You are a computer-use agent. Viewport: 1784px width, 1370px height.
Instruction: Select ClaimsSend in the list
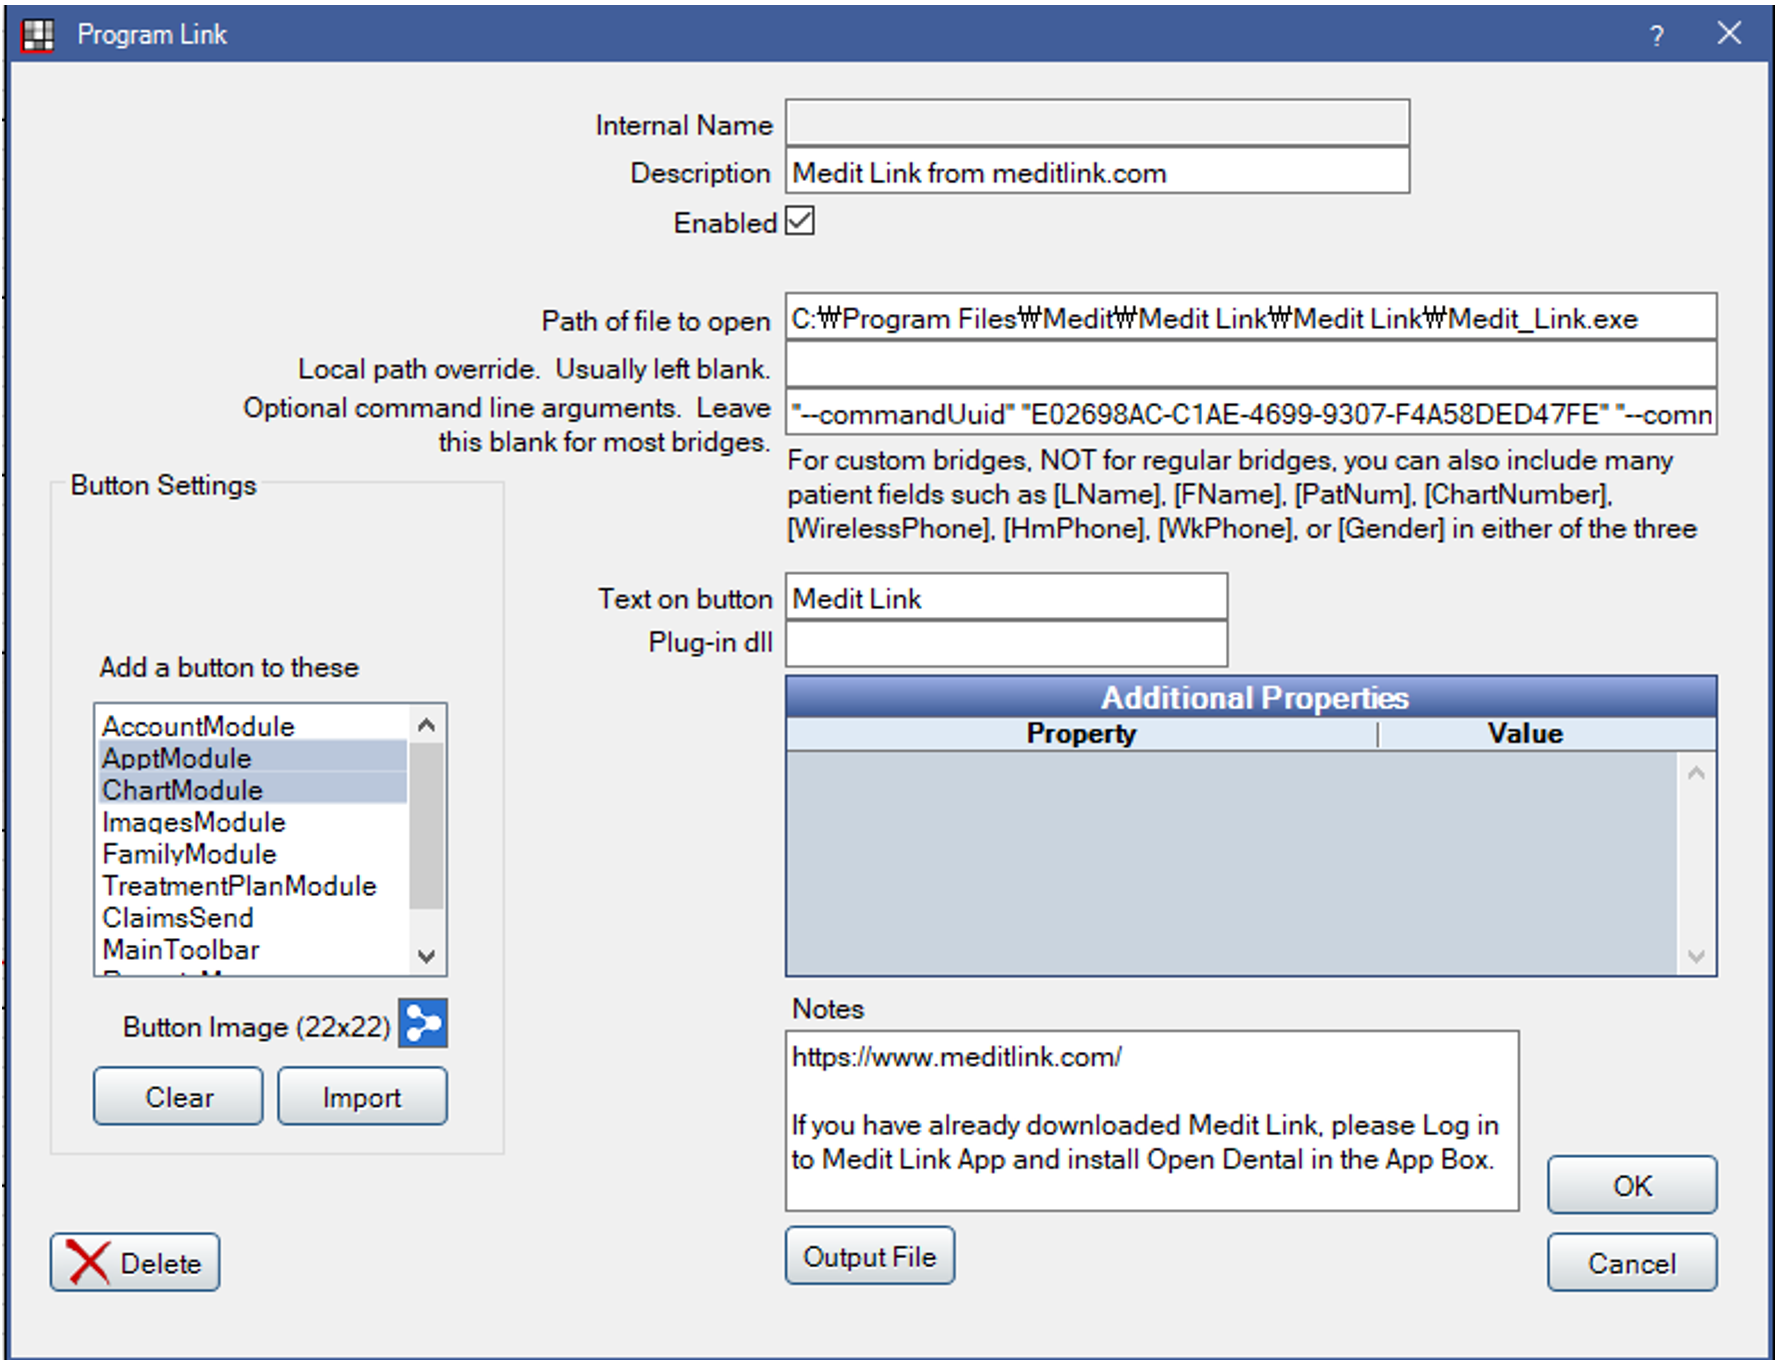click(x=253, y=918)
